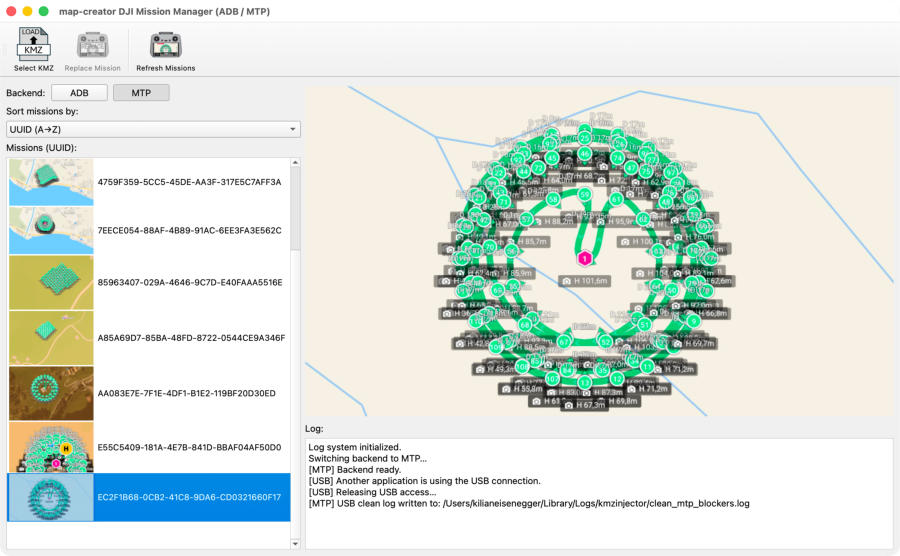Click highlighted mission EC2F1B68 entry
The width and height of the screenshot is (900, 556).
(x=189, y=497)
